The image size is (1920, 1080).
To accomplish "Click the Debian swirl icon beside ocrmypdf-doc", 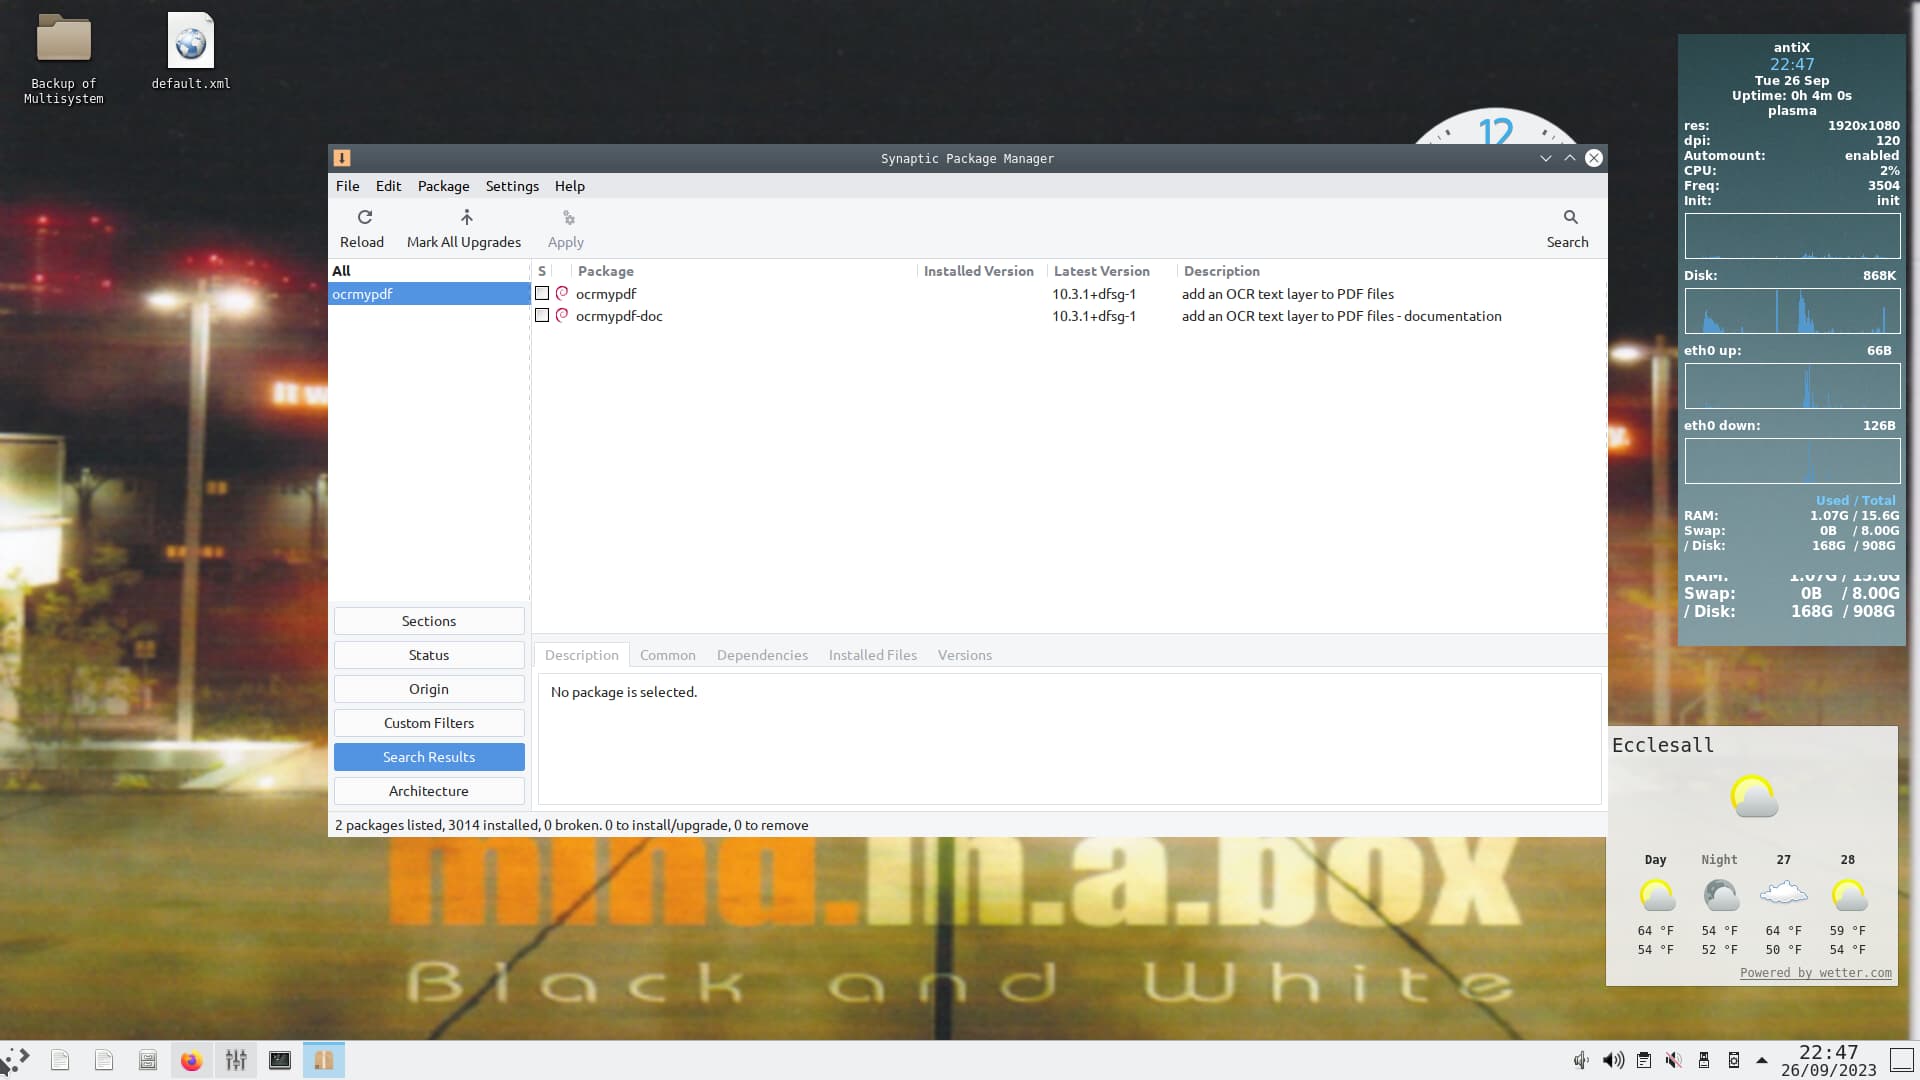I will click(x=562, y=315).
